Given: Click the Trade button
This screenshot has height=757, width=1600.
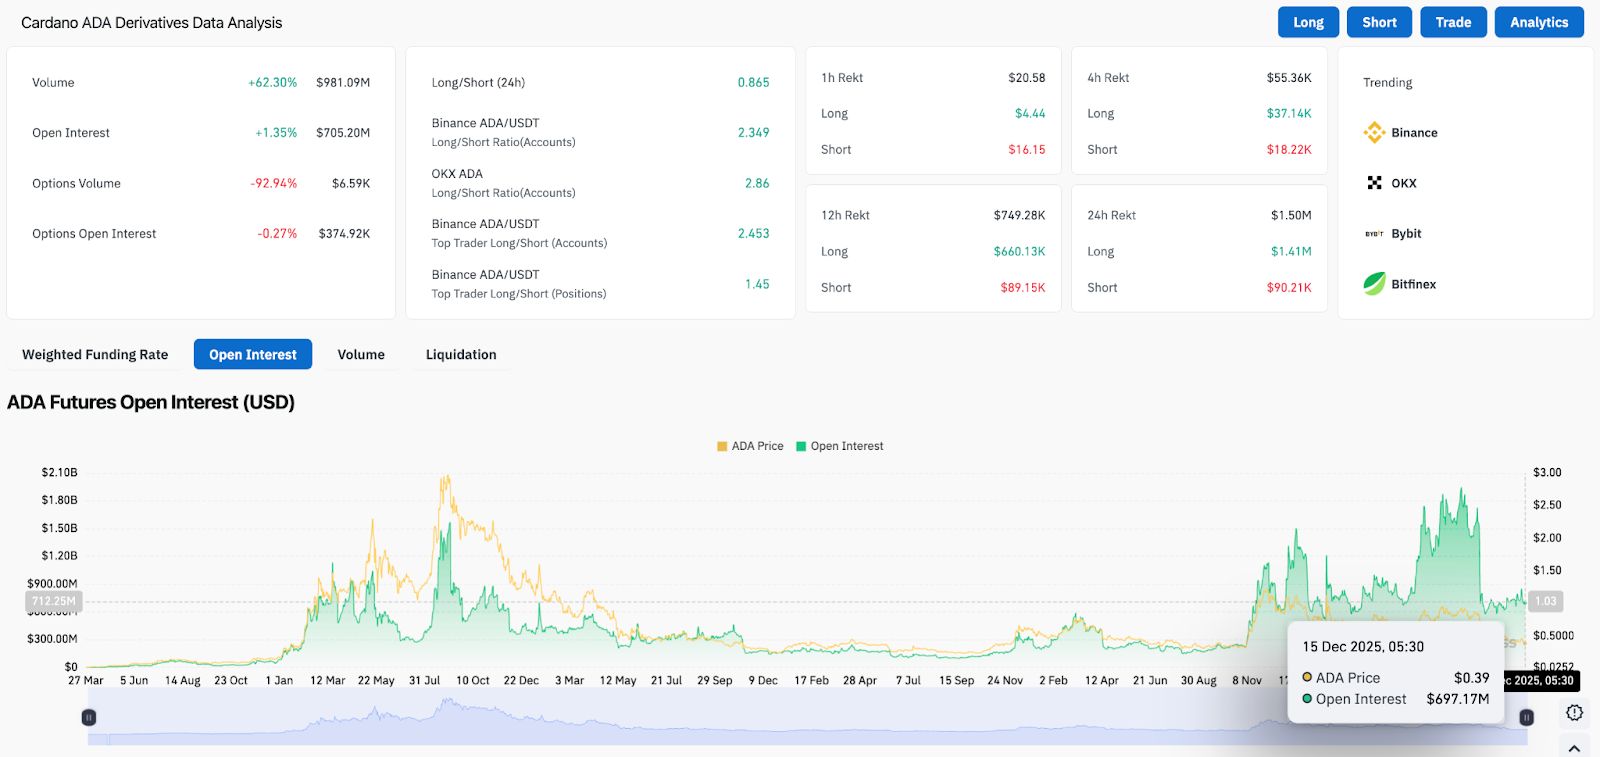Looking at the screenshot, I should point(1453,22).
